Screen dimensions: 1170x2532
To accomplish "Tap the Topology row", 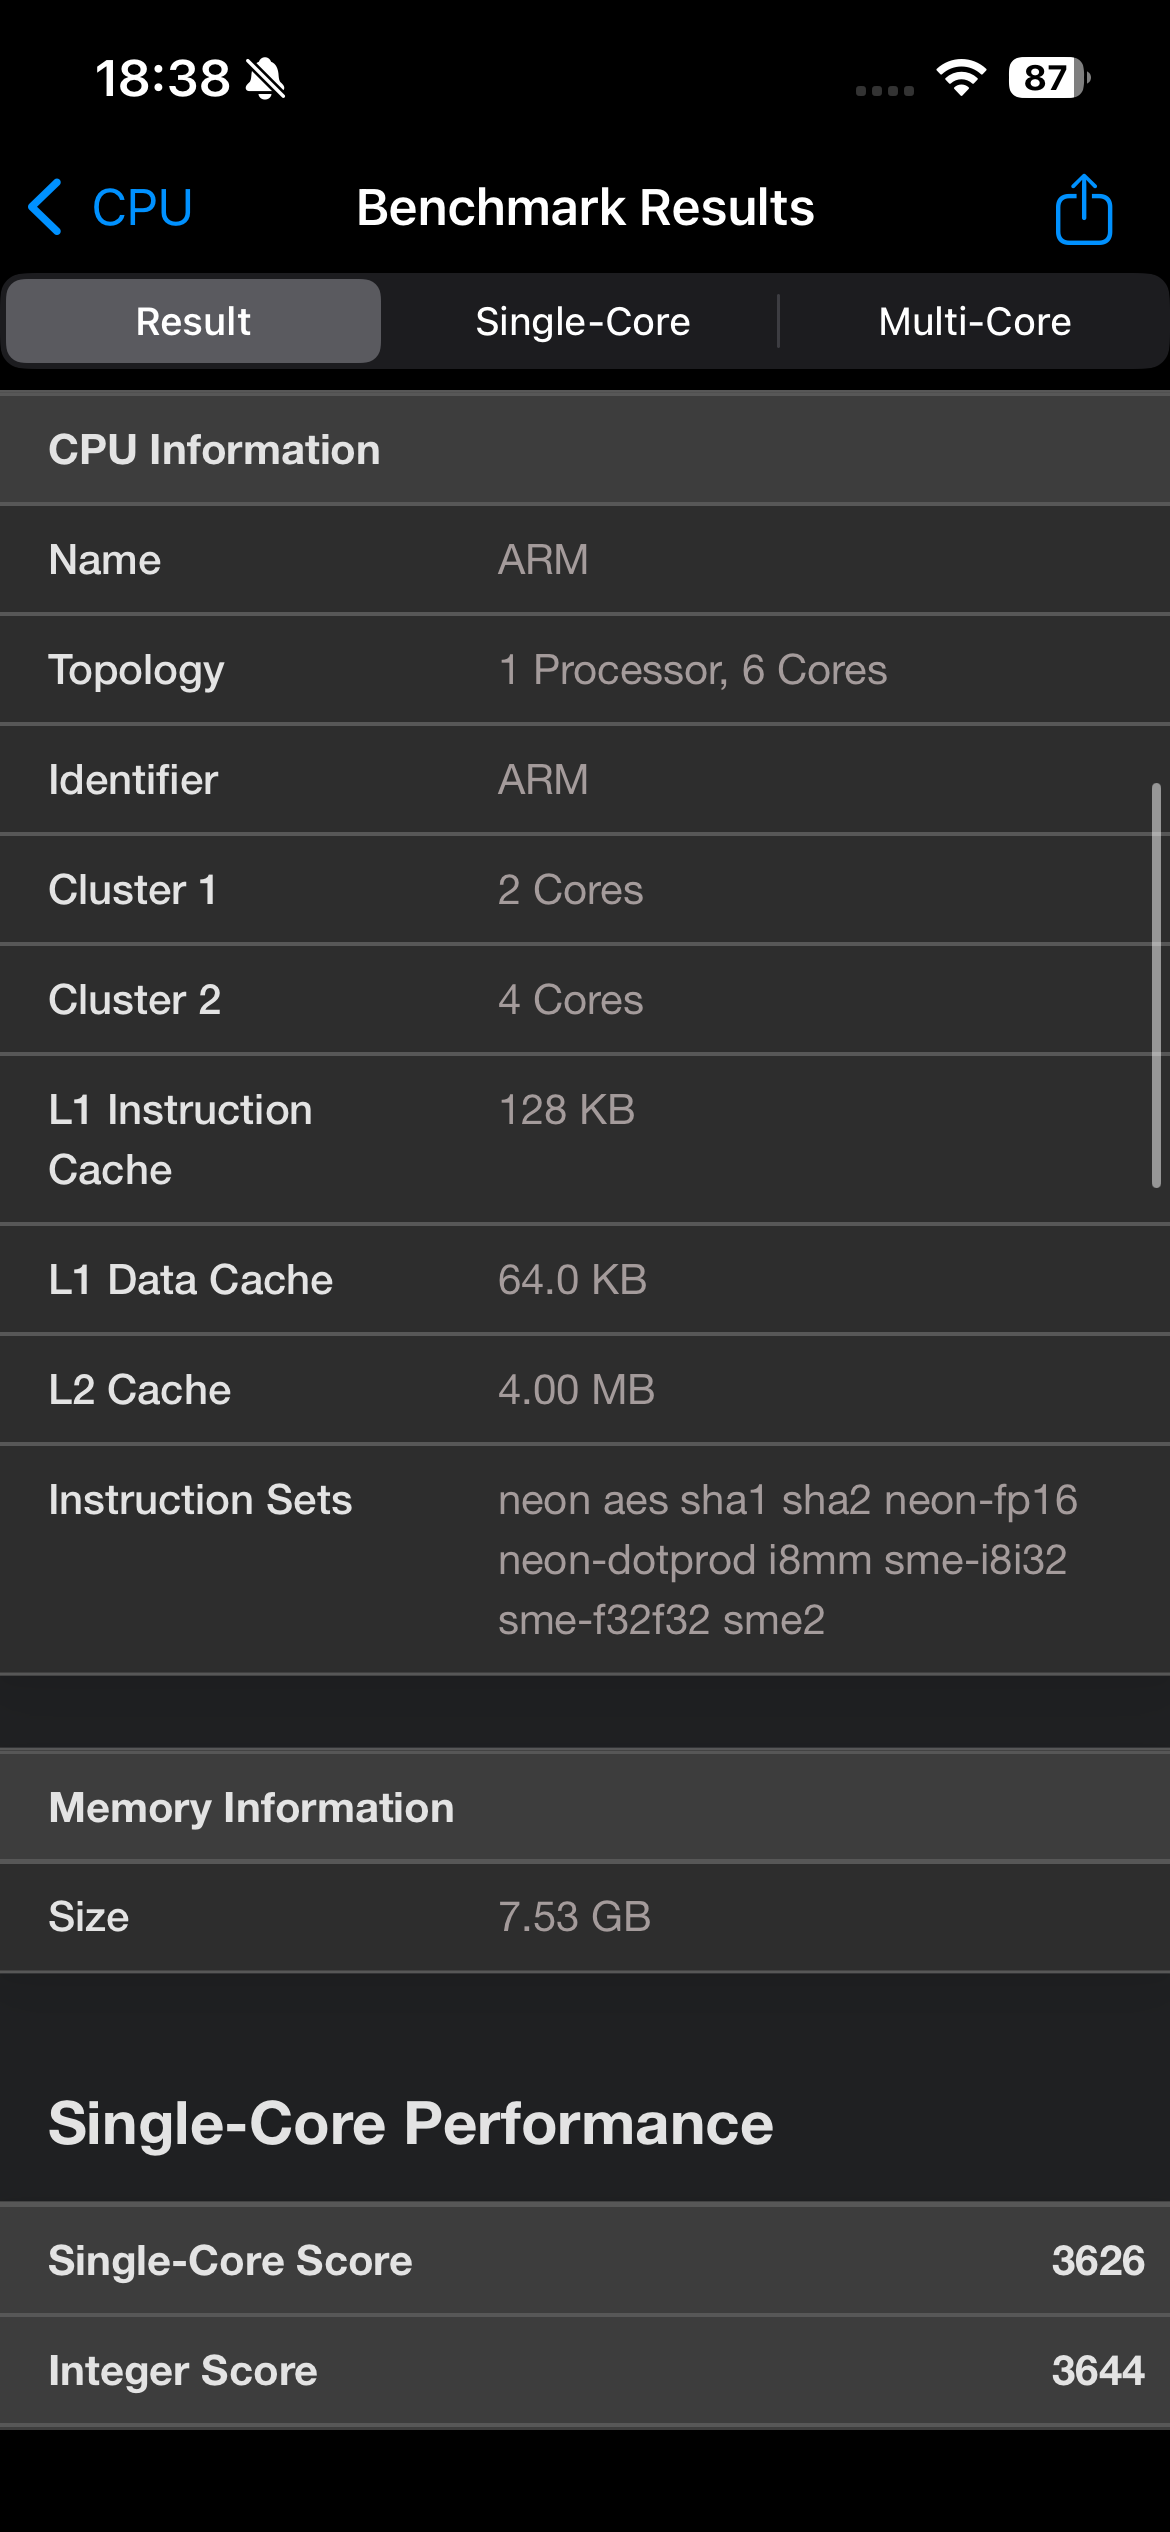I will coord(585,670).
